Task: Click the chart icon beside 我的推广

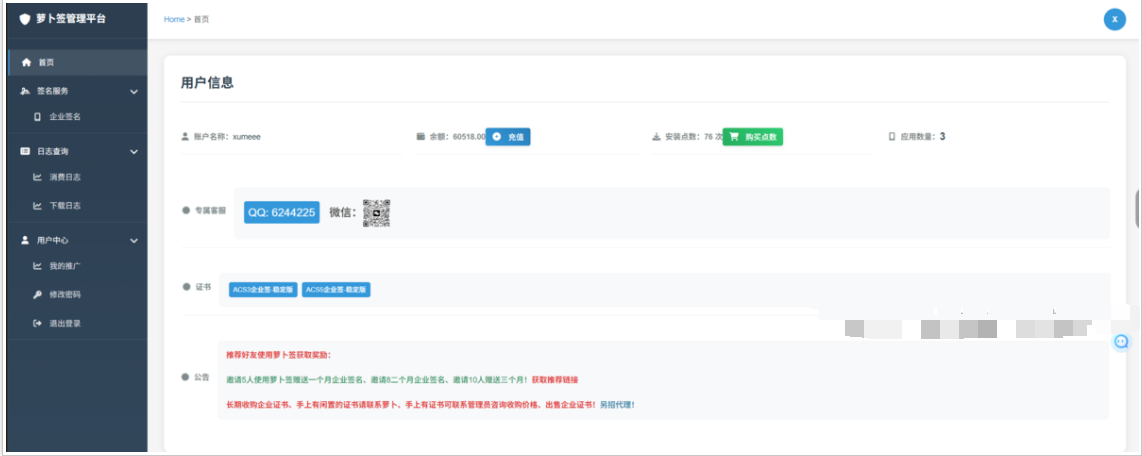Action: [x=37, y=266]
